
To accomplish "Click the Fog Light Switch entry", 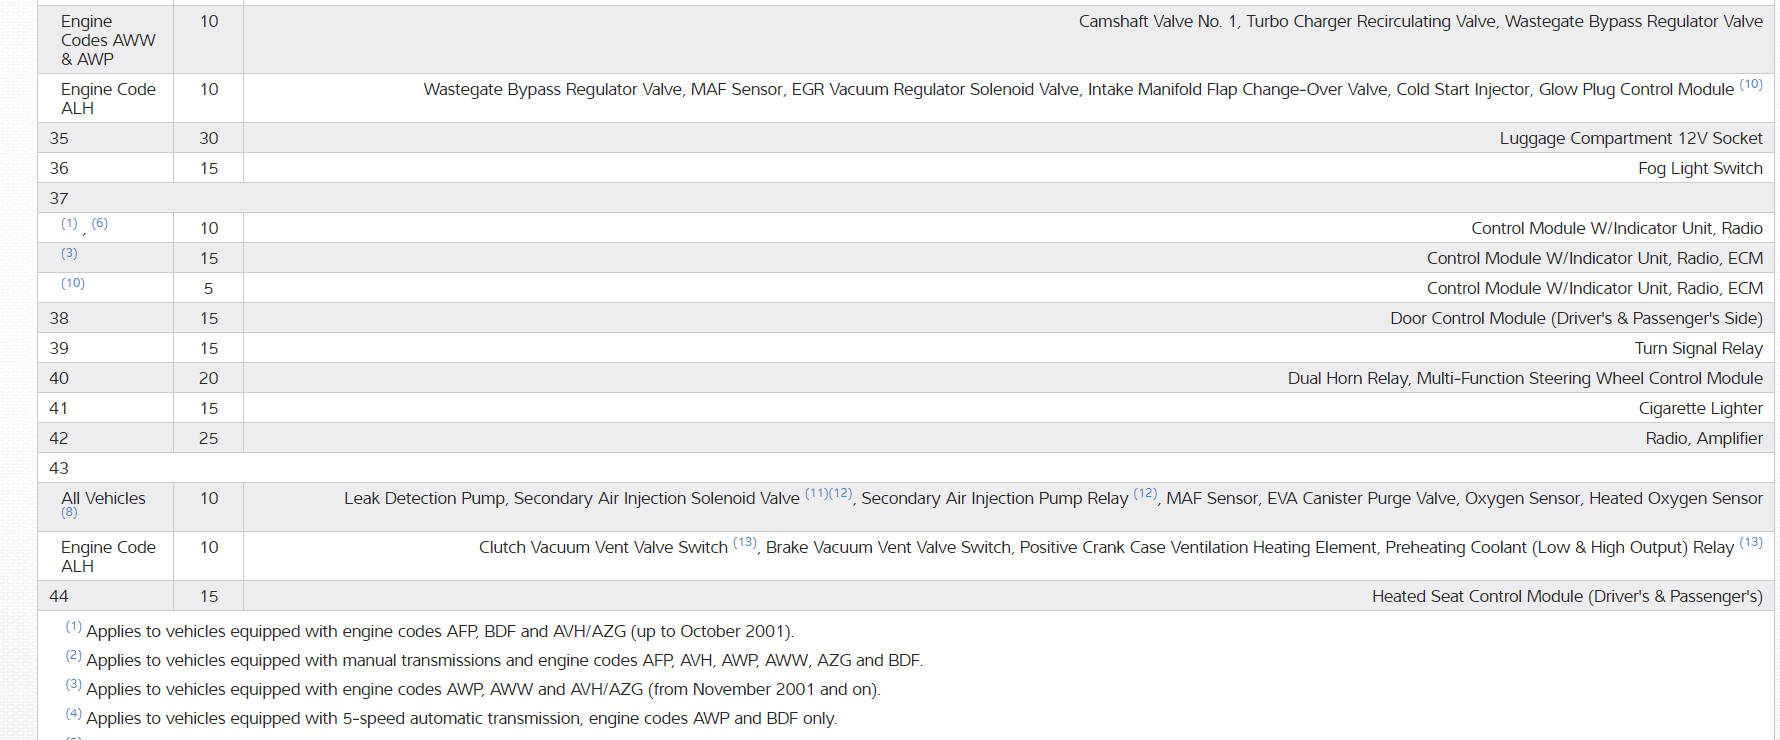I will (x=1700, y=168).
